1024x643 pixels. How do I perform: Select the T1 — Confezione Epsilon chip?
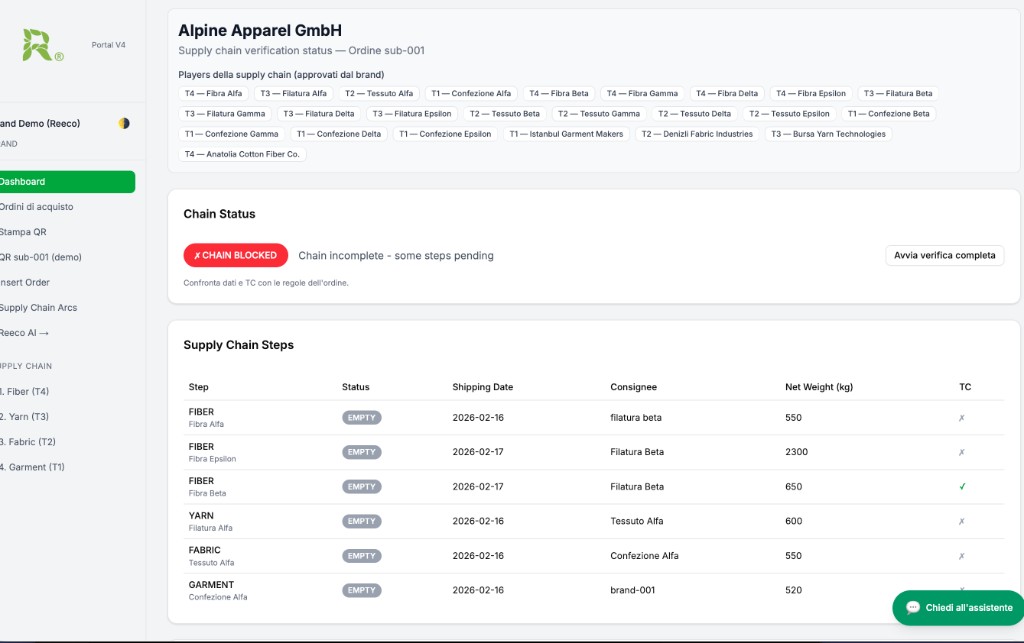(x=445, y=134)
